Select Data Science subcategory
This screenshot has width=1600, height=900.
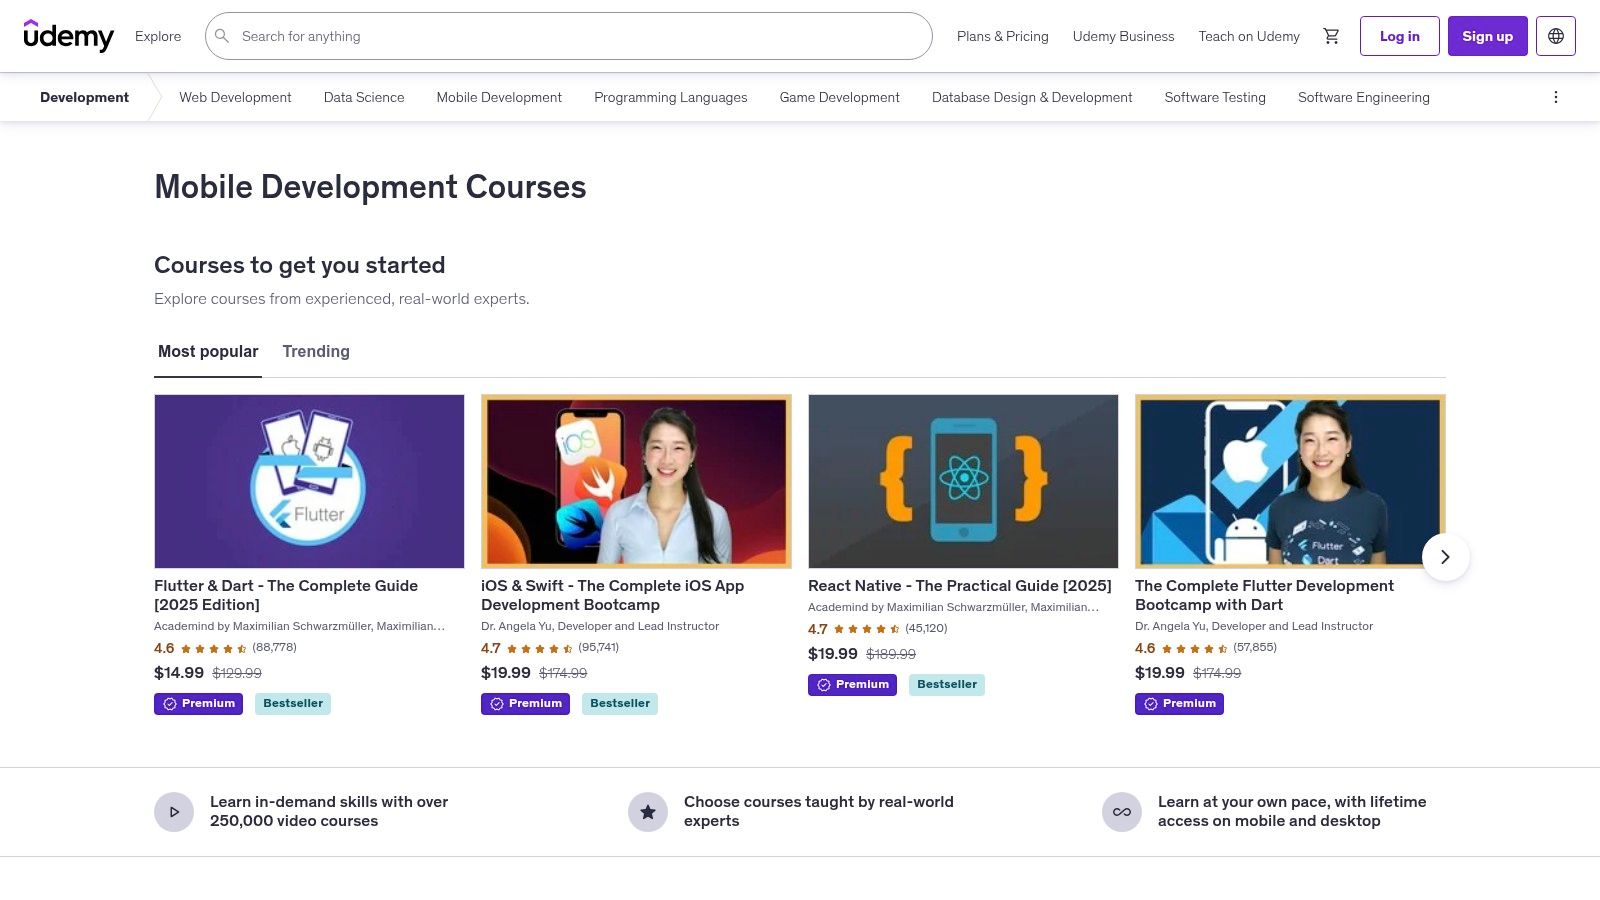364,97
